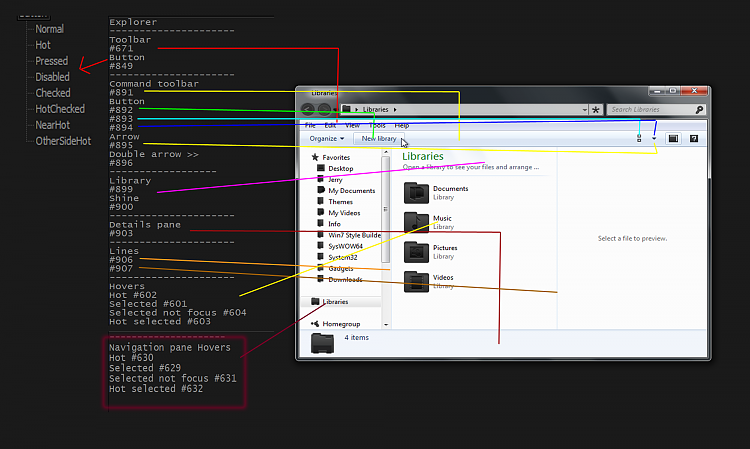Select the Pressed state tree entry
Image resolution: width=750 pixels, height=449 pixels.
pyautogui.click(x=52, y=61)
